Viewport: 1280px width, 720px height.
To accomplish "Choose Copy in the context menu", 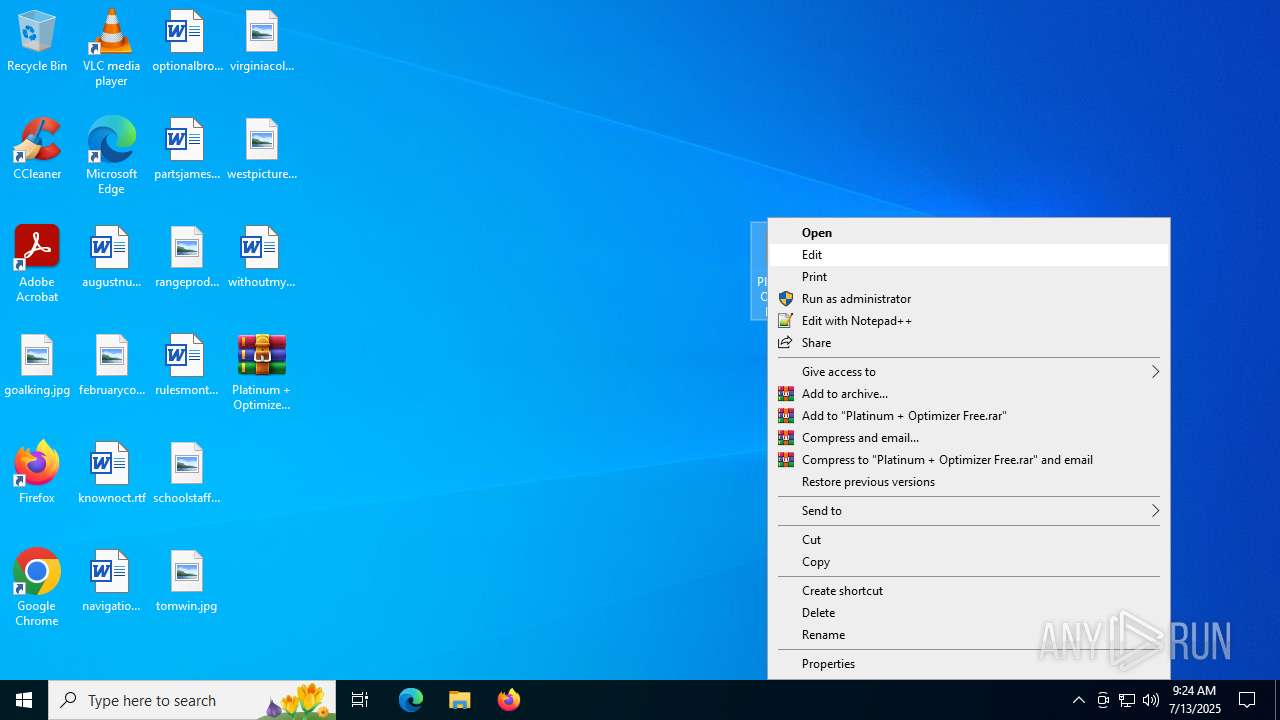I will tap(969, 562).
